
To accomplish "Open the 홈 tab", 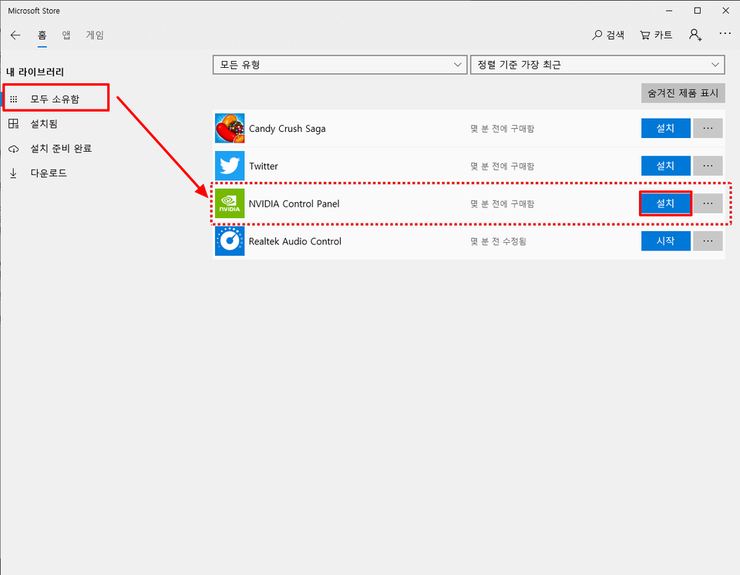I will coord(42,35).
